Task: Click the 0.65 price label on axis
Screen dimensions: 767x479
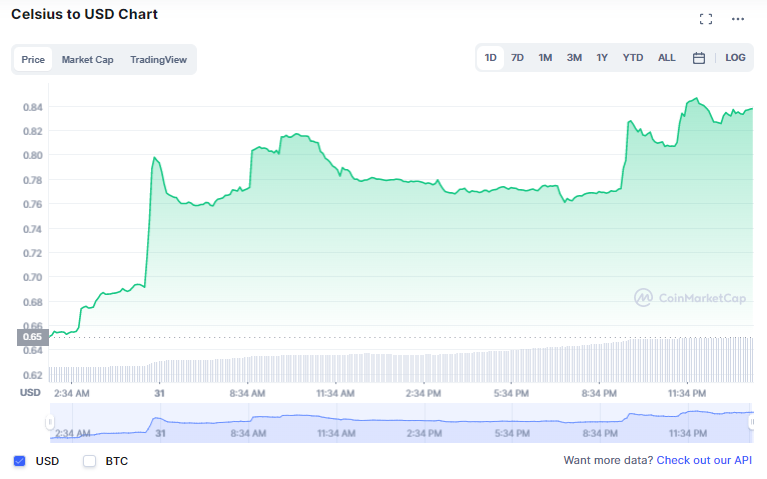Action: pos(33,337)
